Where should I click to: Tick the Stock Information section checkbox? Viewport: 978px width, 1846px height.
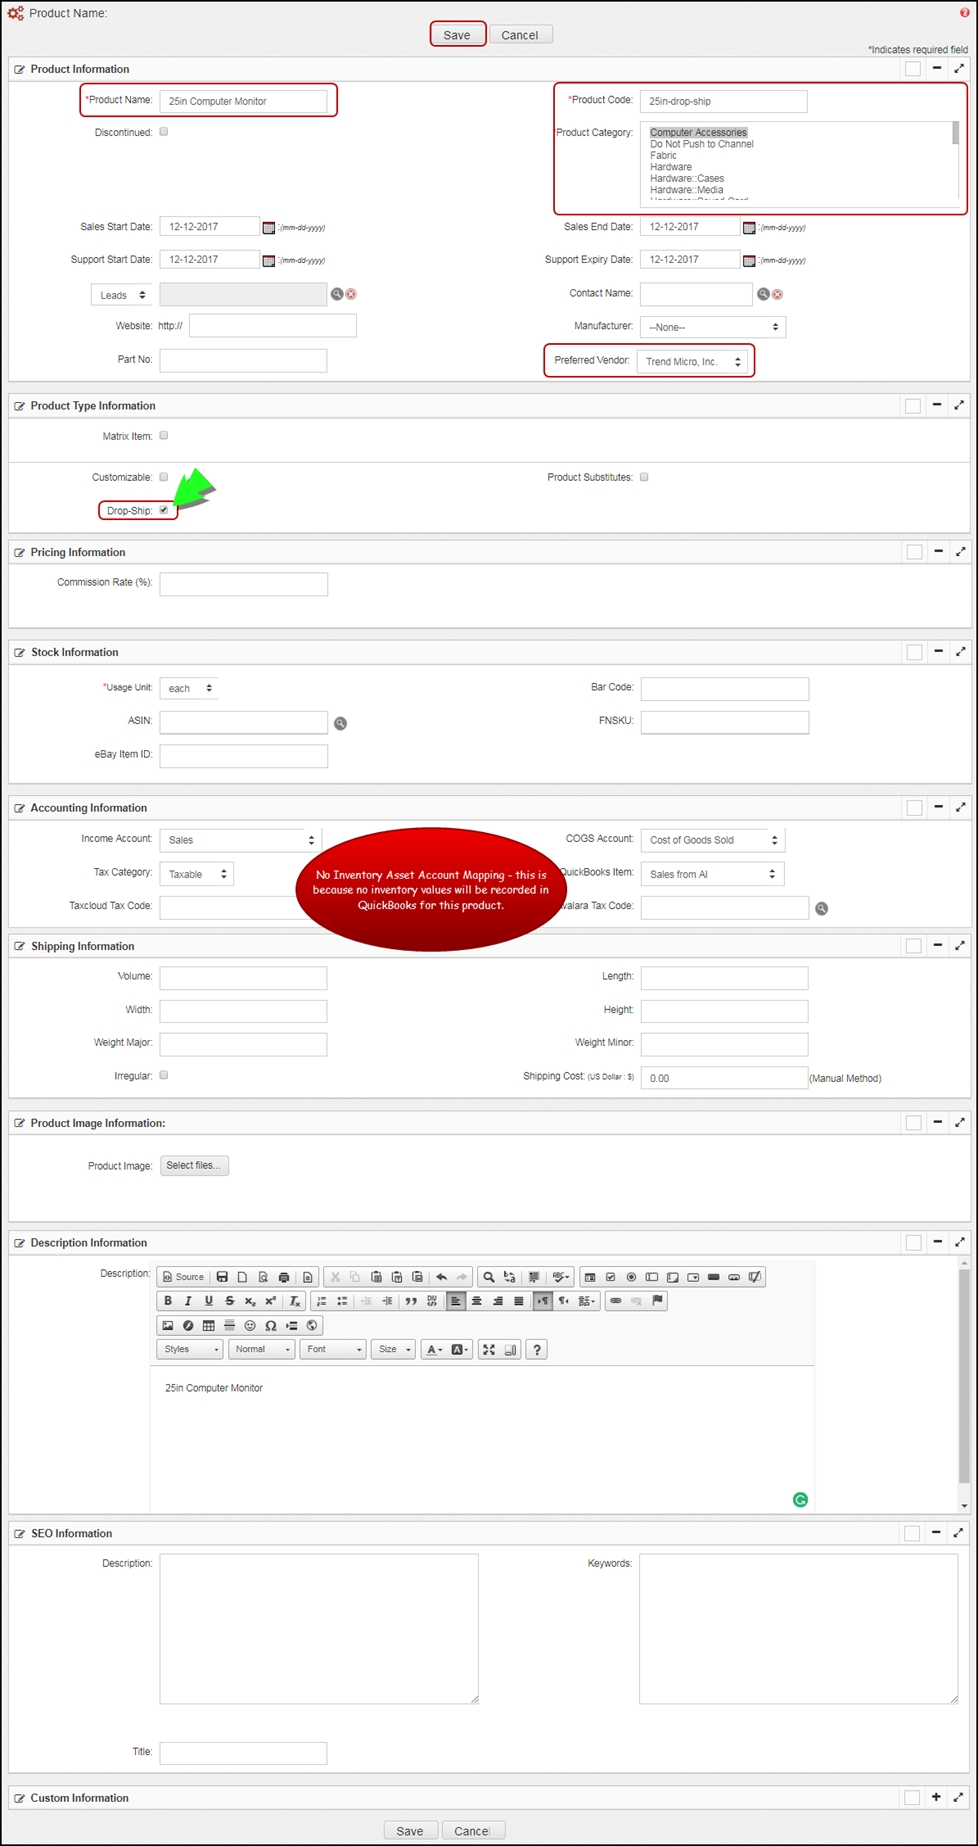point(914,652)
